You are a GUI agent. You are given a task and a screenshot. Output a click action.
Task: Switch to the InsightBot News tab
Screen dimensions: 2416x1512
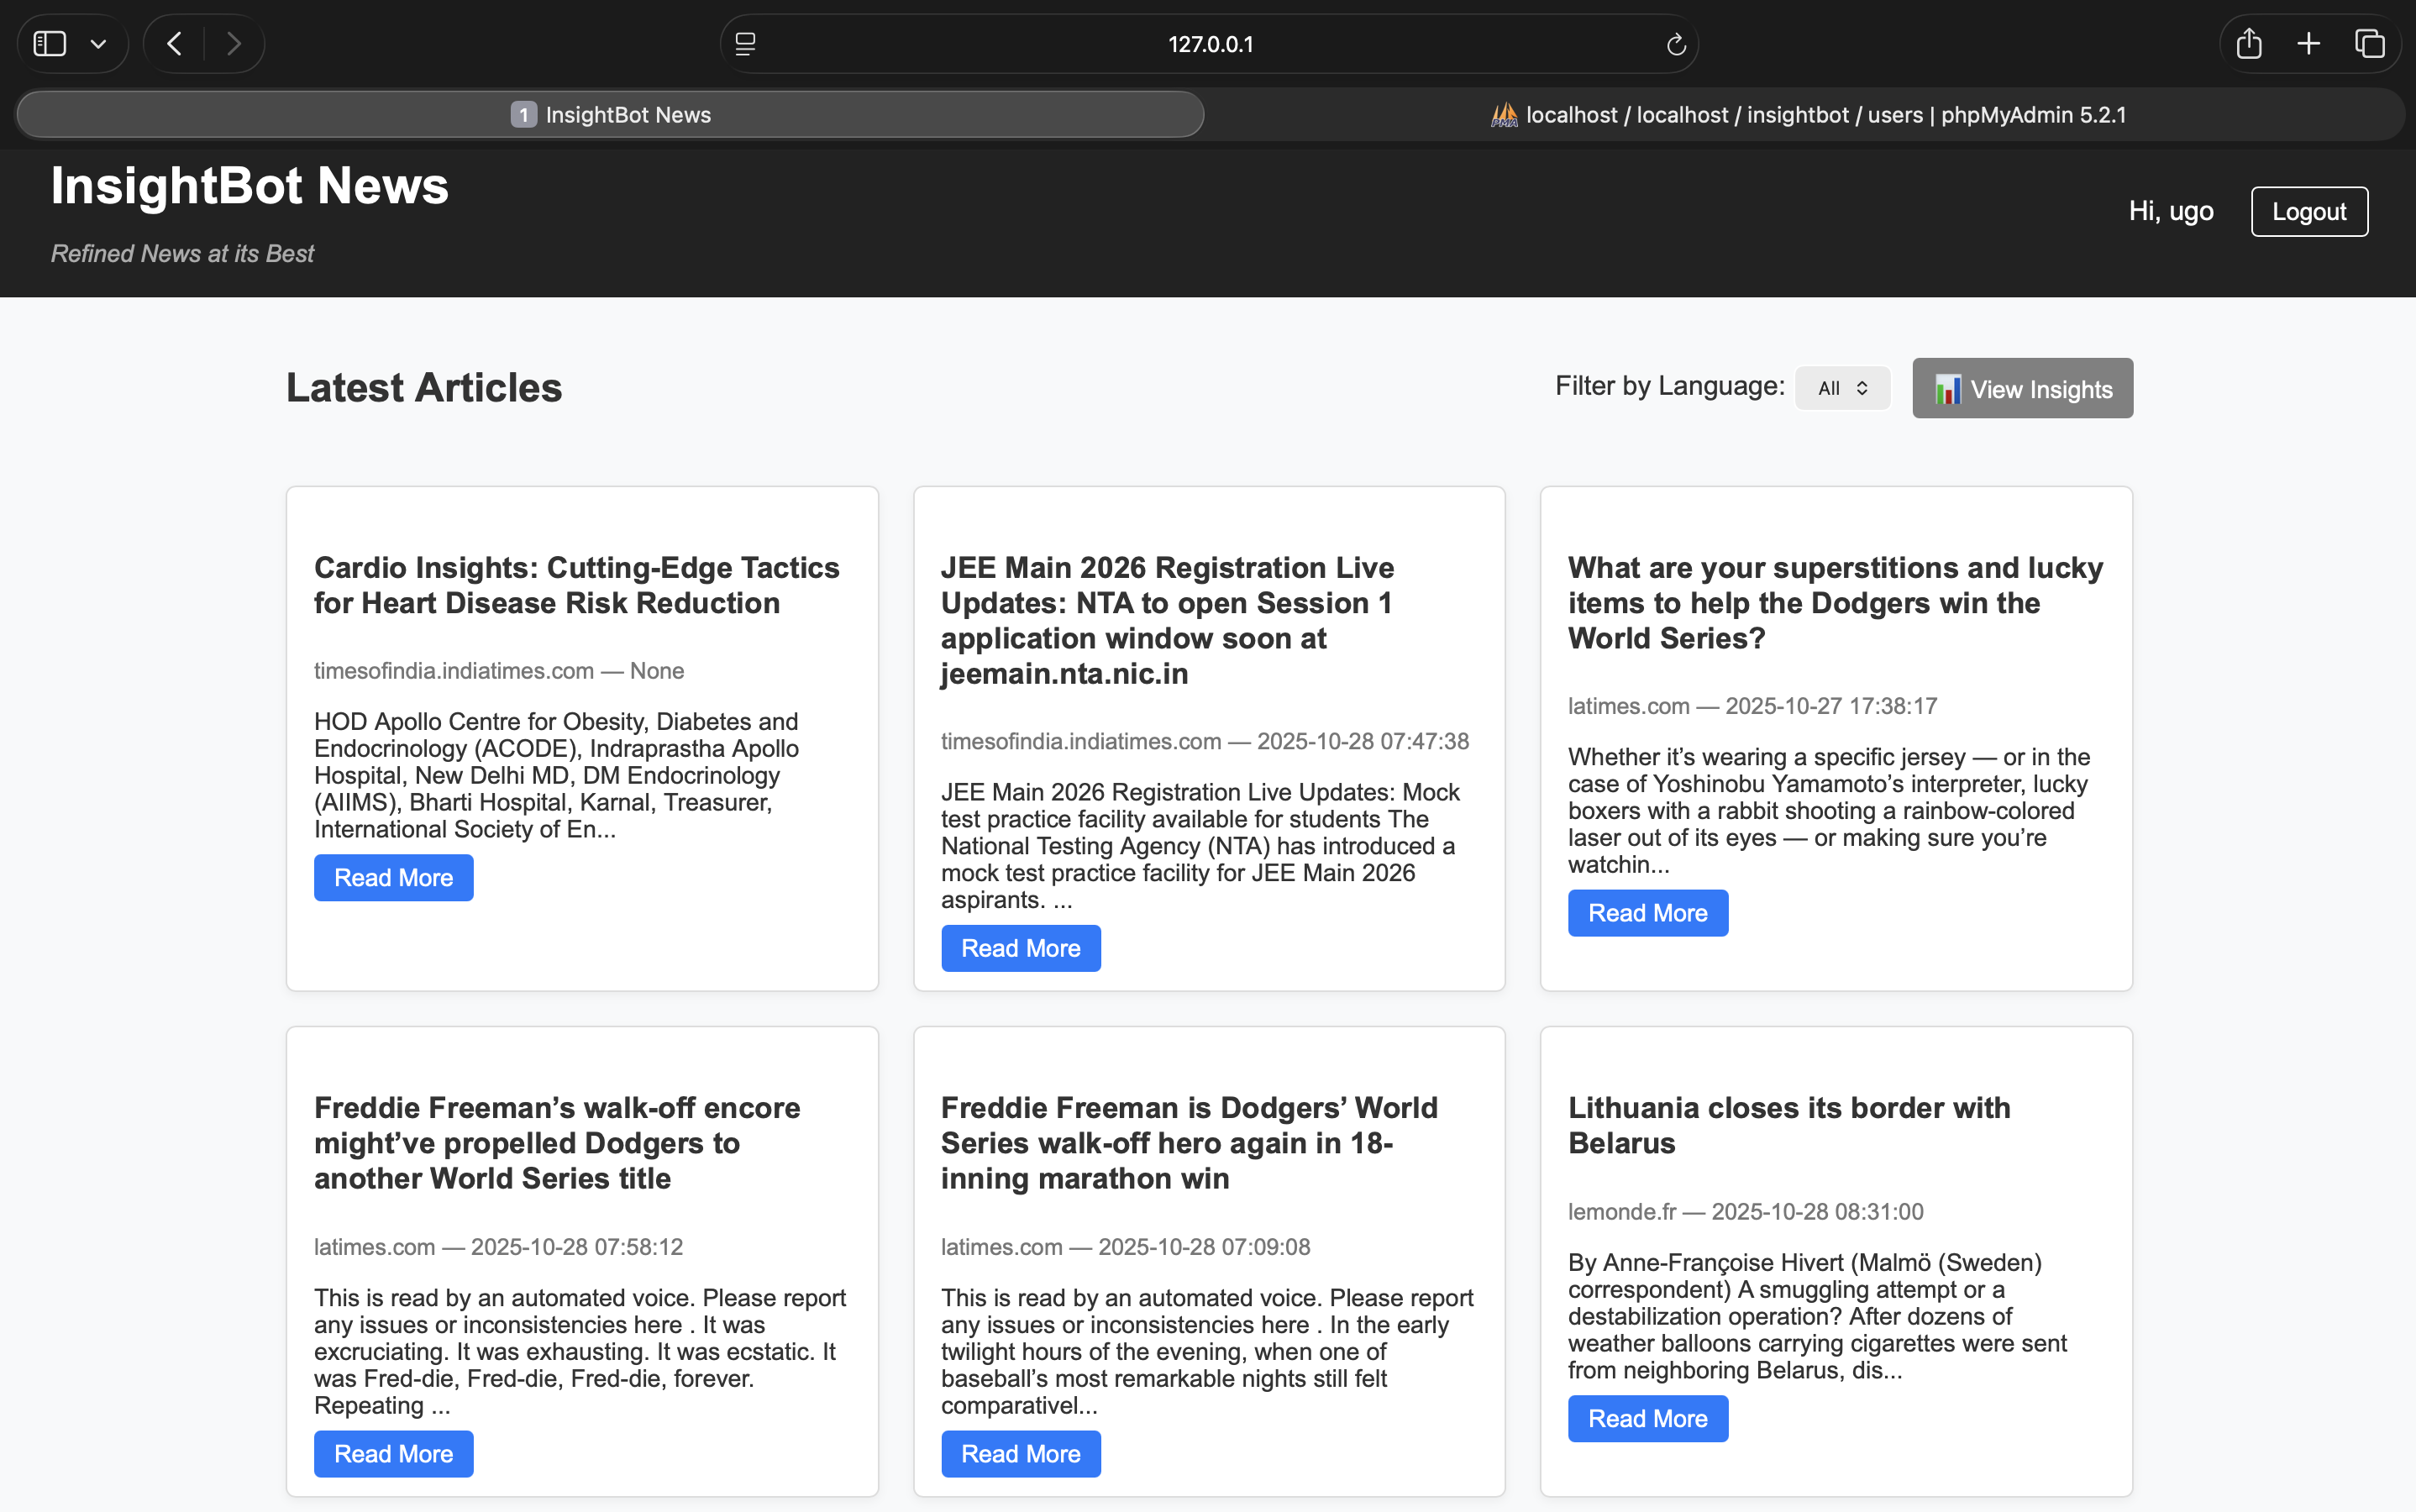(x=610, y=114)
